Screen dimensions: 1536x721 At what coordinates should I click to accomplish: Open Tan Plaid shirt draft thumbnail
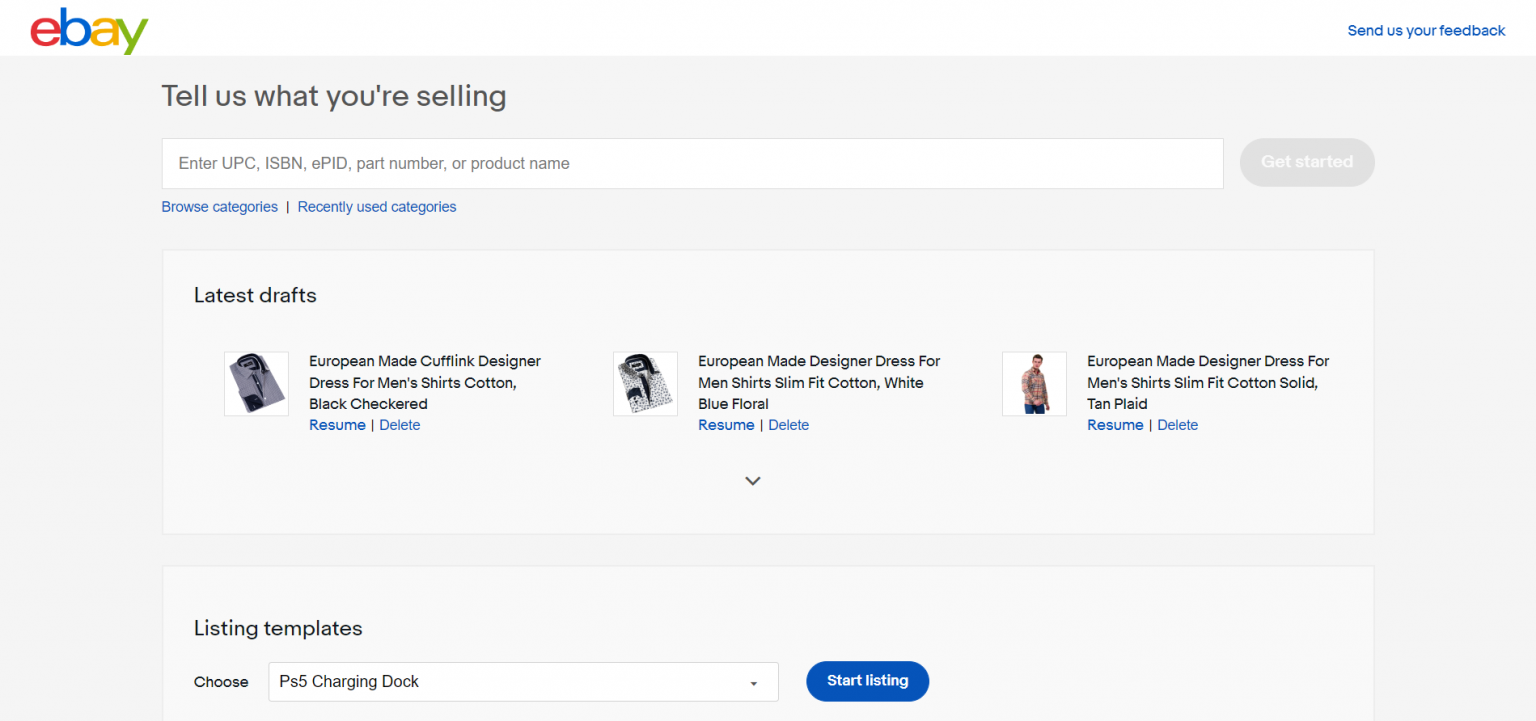pyautogui.click(x=1034, y=383)
